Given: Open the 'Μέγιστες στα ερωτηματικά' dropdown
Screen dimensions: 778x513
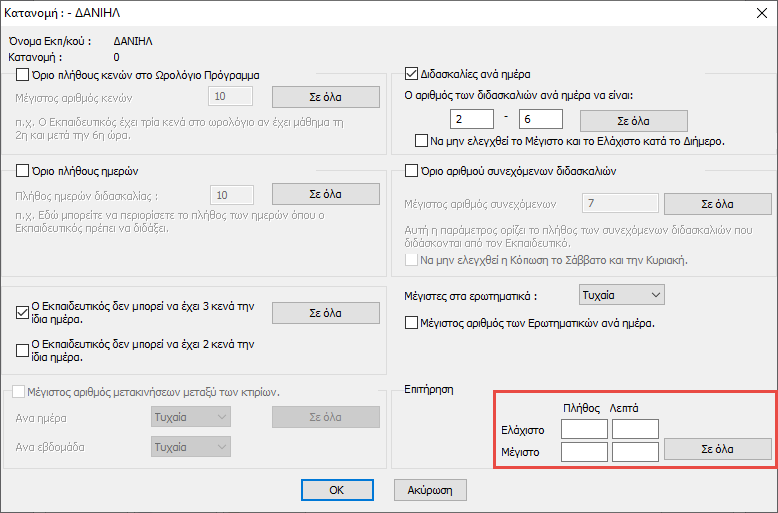Looking at the screenshot, I should click(621, 295).
